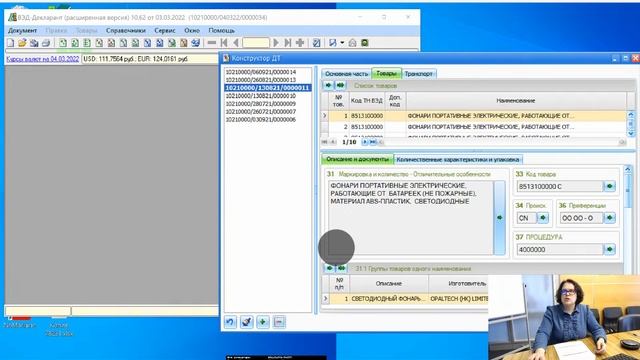Click the green square icon at toolbar end
The width and height of the screenshot is (640, 360).
pos(364,42)
